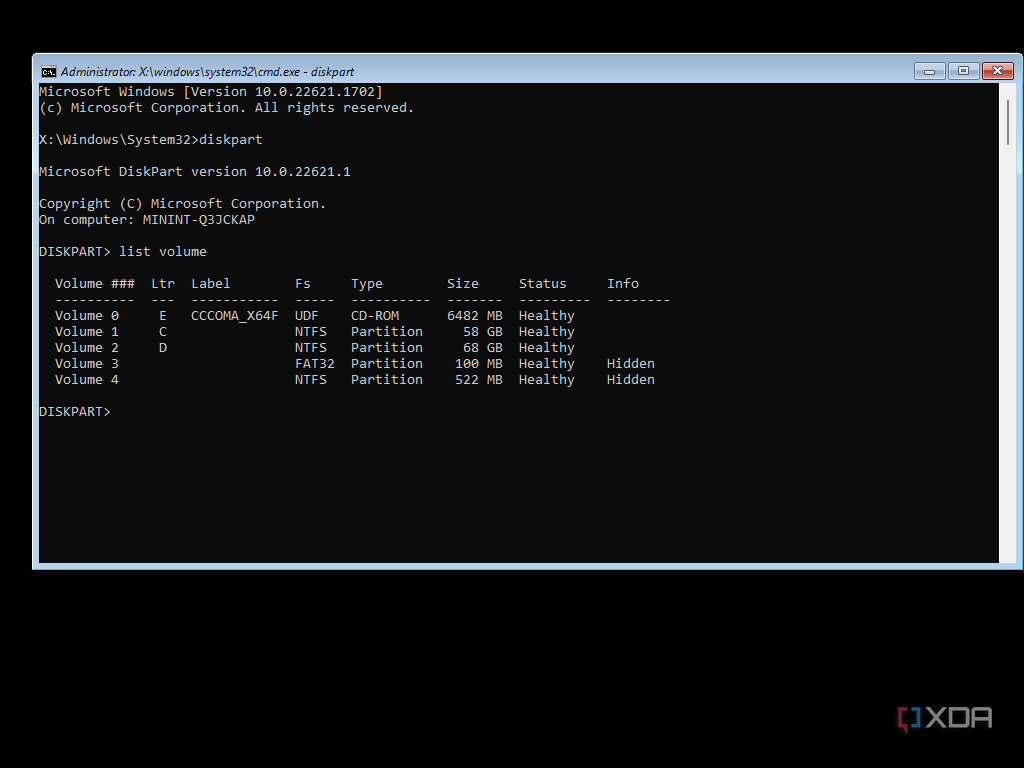Click the CCCOMA_X64F volume label
The height and width of the screenshot is (768, 1024).
[x=234, y=316]
